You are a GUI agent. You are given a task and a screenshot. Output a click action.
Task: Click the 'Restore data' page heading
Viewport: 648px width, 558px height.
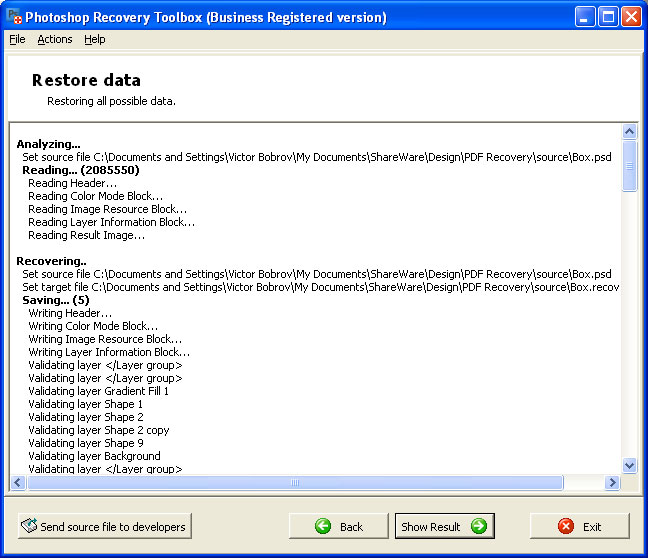pos(86,80)
